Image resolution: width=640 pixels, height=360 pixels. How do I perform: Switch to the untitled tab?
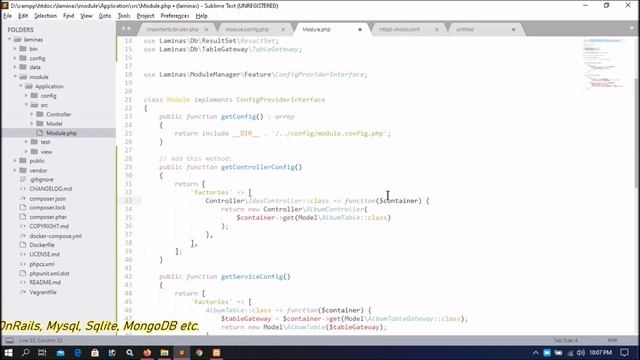pyautogui.click(x=465, y=29)
